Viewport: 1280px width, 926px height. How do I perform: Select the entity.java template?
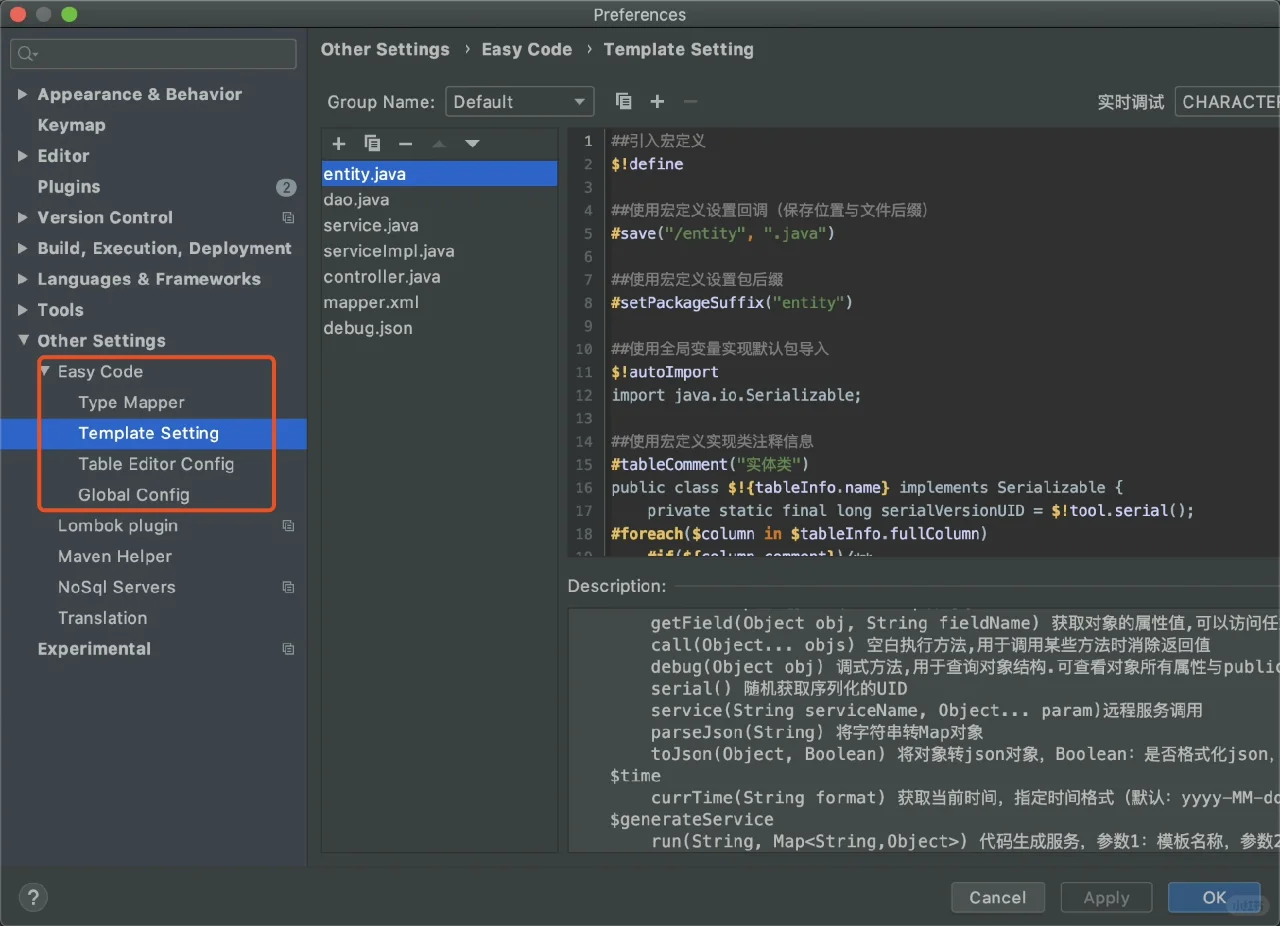(439, 174)
